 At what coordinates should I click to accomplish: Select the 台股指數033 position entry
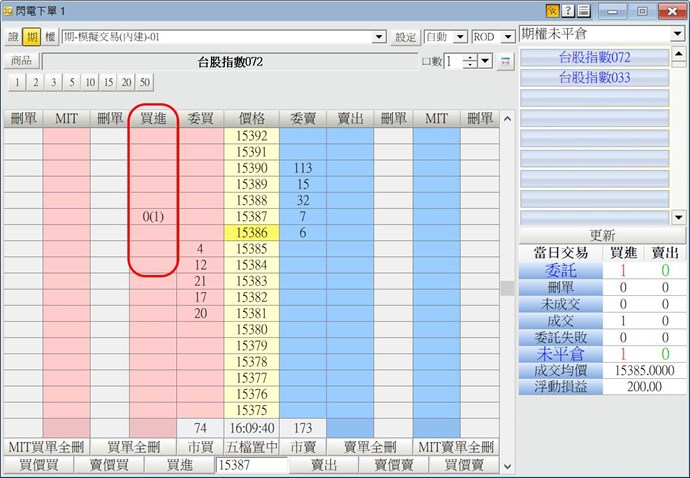click(x=594, y=77)
